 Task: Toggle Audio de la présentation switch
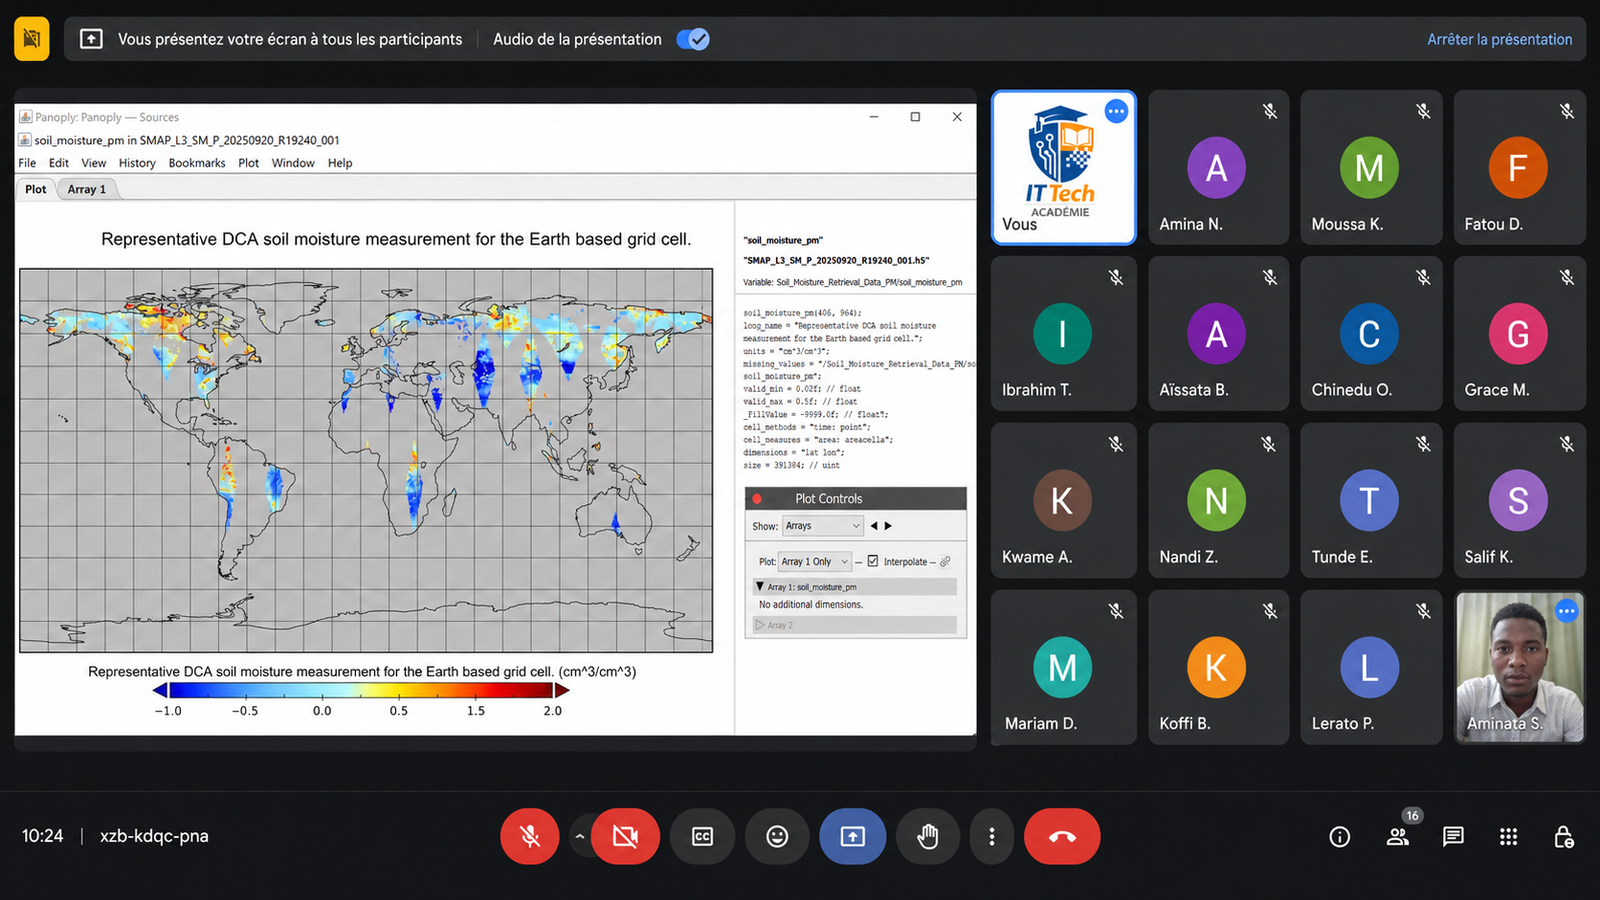coord(693,39)
